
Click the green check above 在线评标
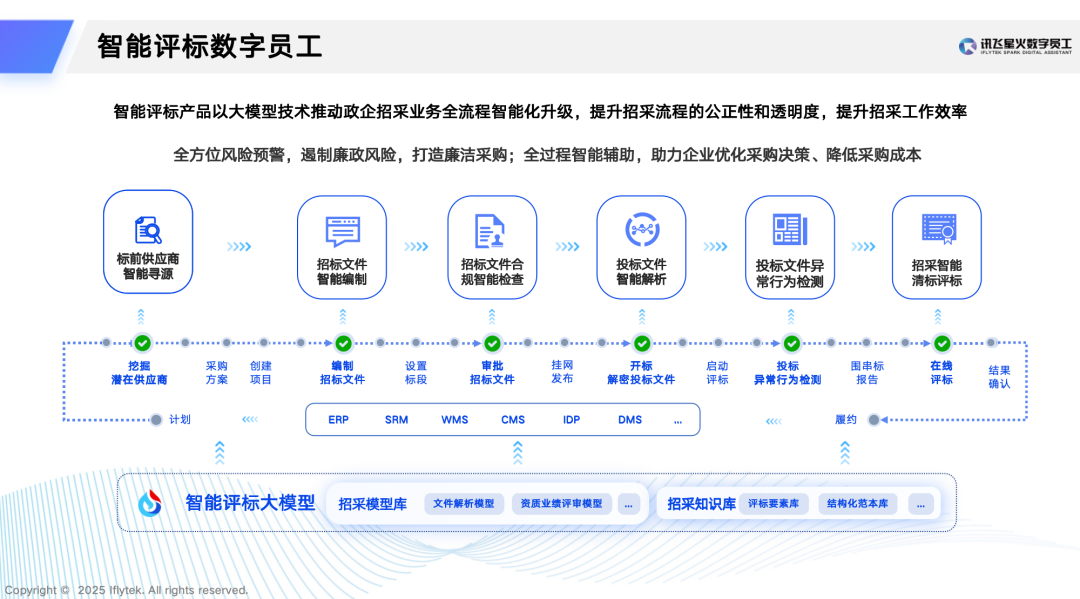coord(942,343)
